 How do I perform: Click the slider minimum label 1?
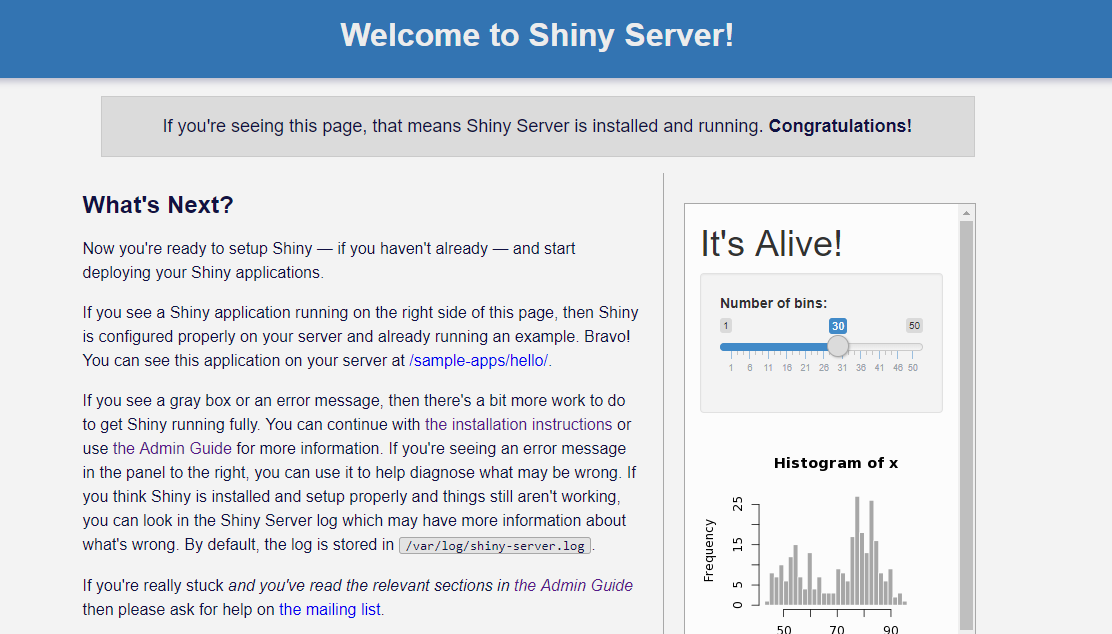click(x=725, y=326)
